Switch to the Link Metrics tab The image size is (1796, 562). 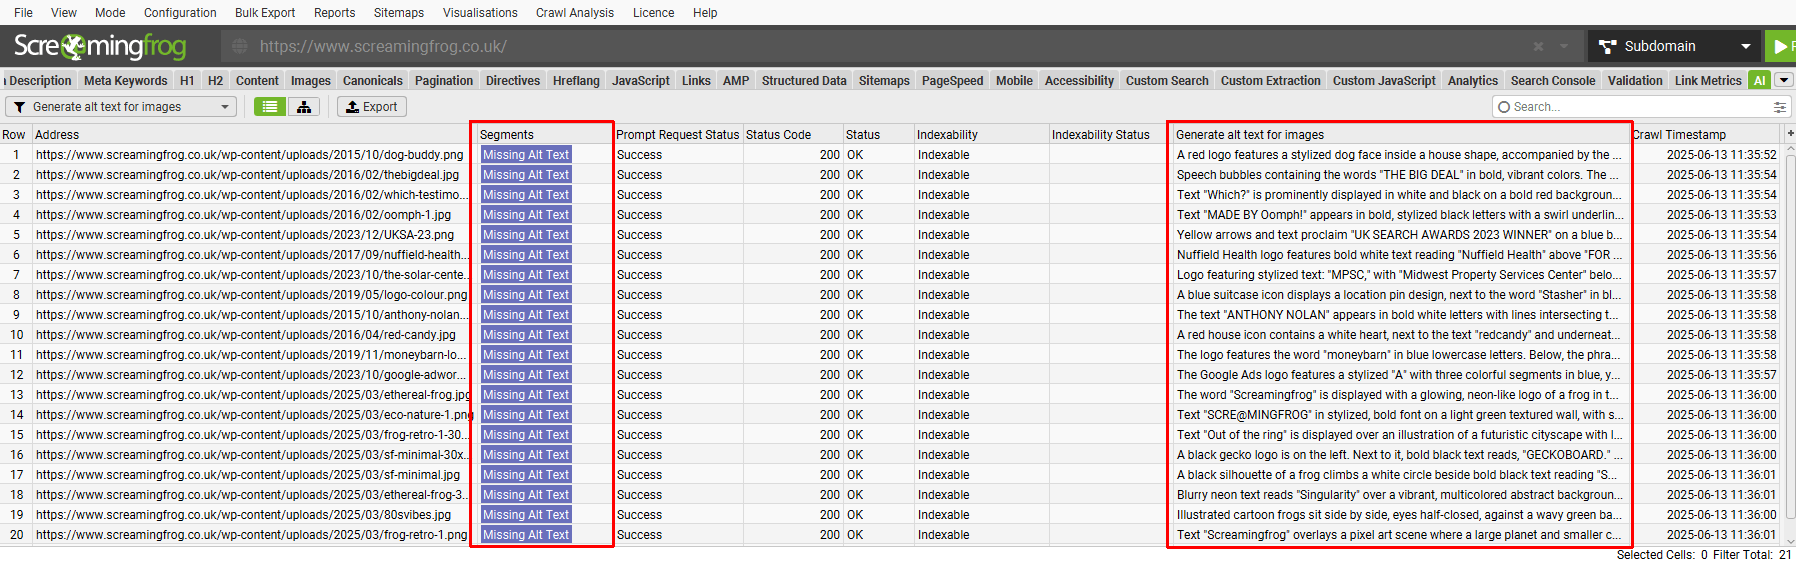click(x=1708, y=81)
